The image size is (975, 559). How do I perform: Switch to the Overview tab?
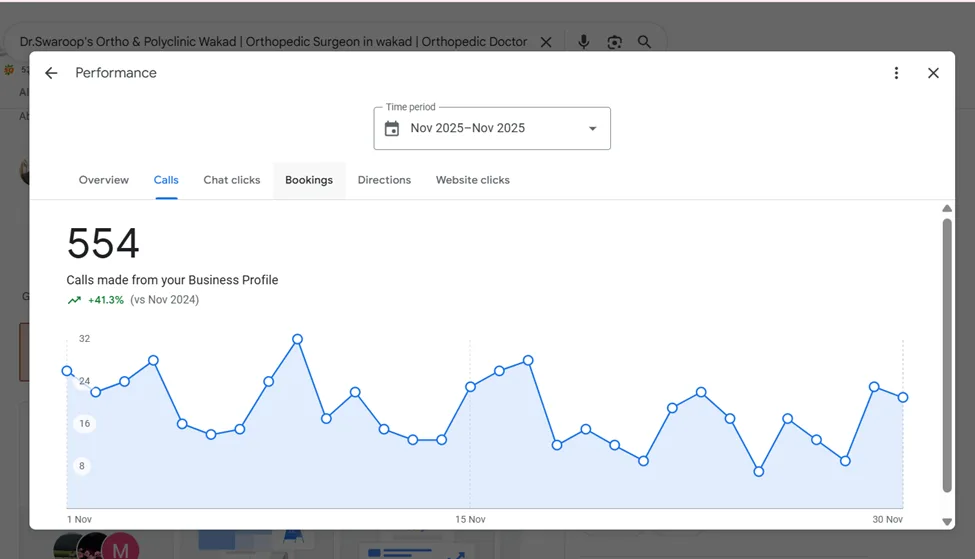click(104, 180)
